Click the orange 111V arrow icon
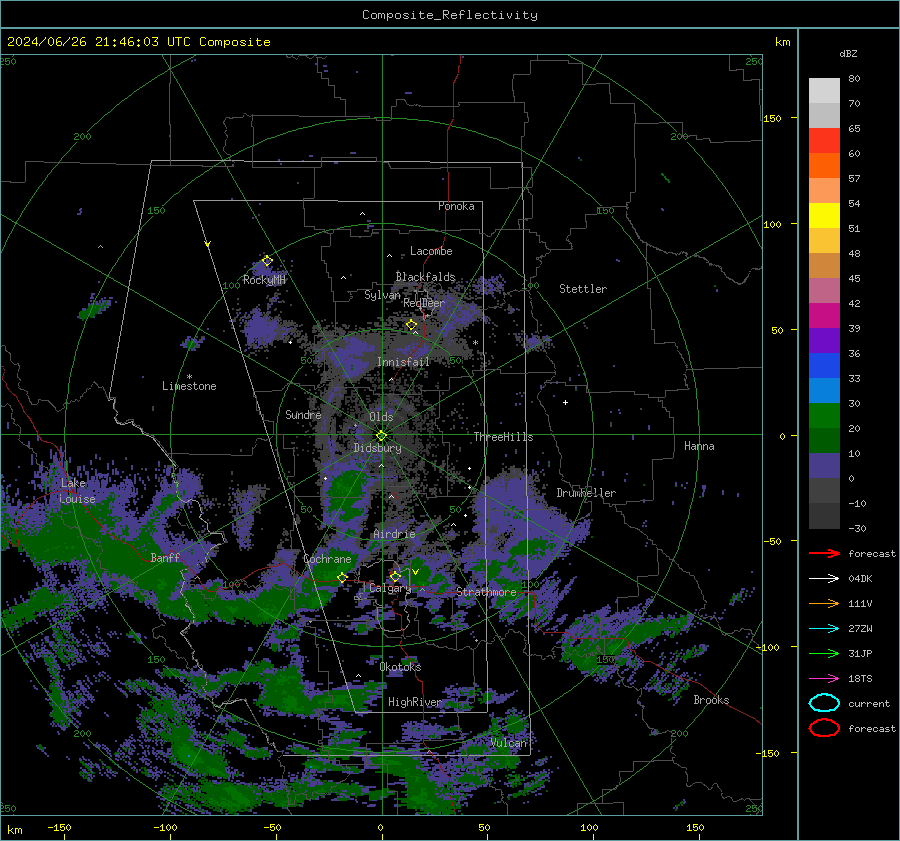The height and width of the screenshot is (841, 900). (x=824, y=603)
